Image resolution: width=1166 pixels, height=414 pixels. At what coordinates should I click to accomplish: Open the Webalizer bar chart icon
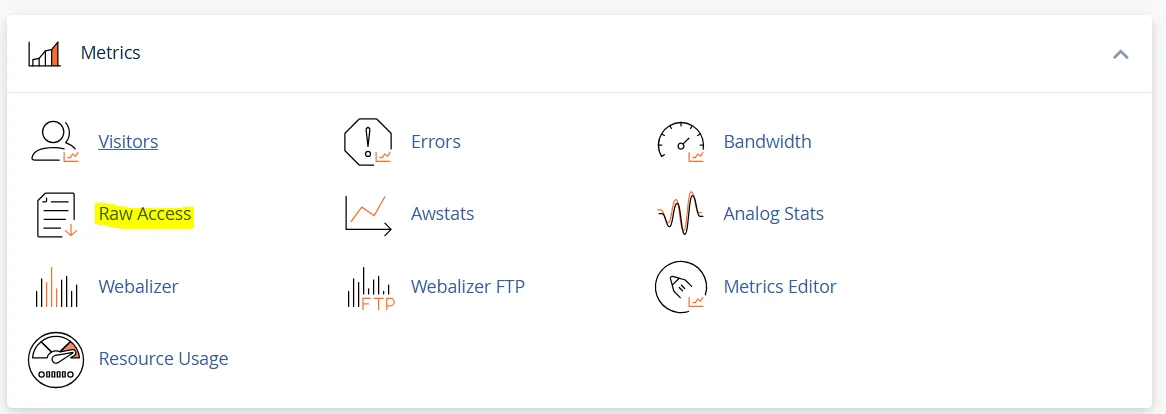[55, 287]
